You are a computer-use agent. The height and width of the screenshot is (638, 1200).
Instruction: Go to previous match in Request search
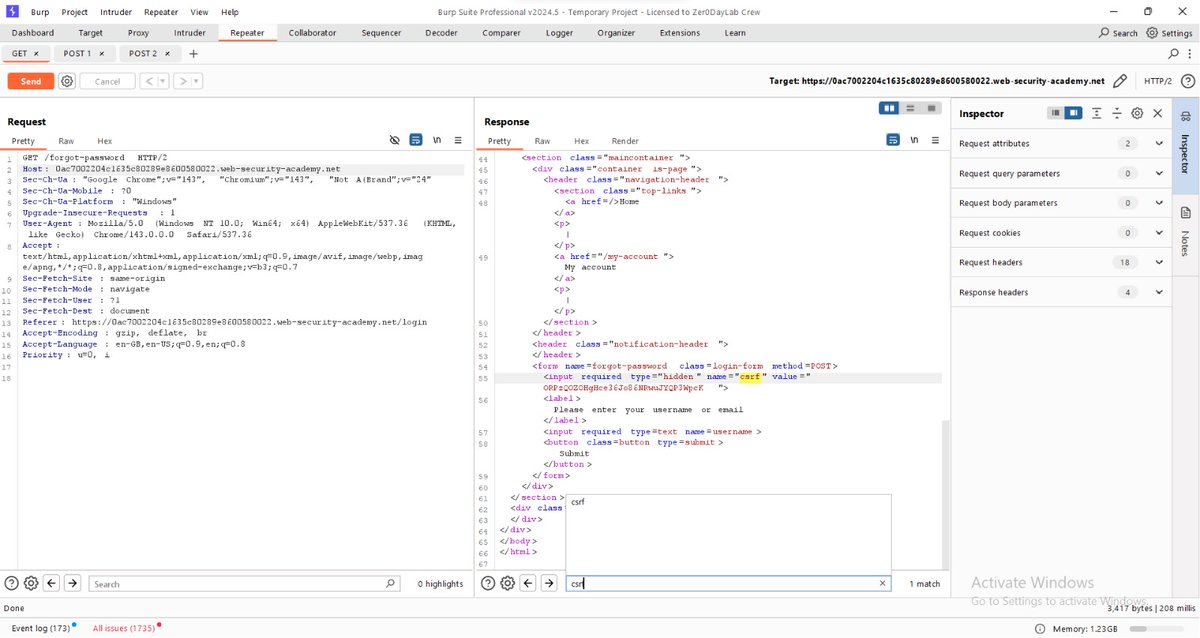pyautogui.click(x=51, y=583)
